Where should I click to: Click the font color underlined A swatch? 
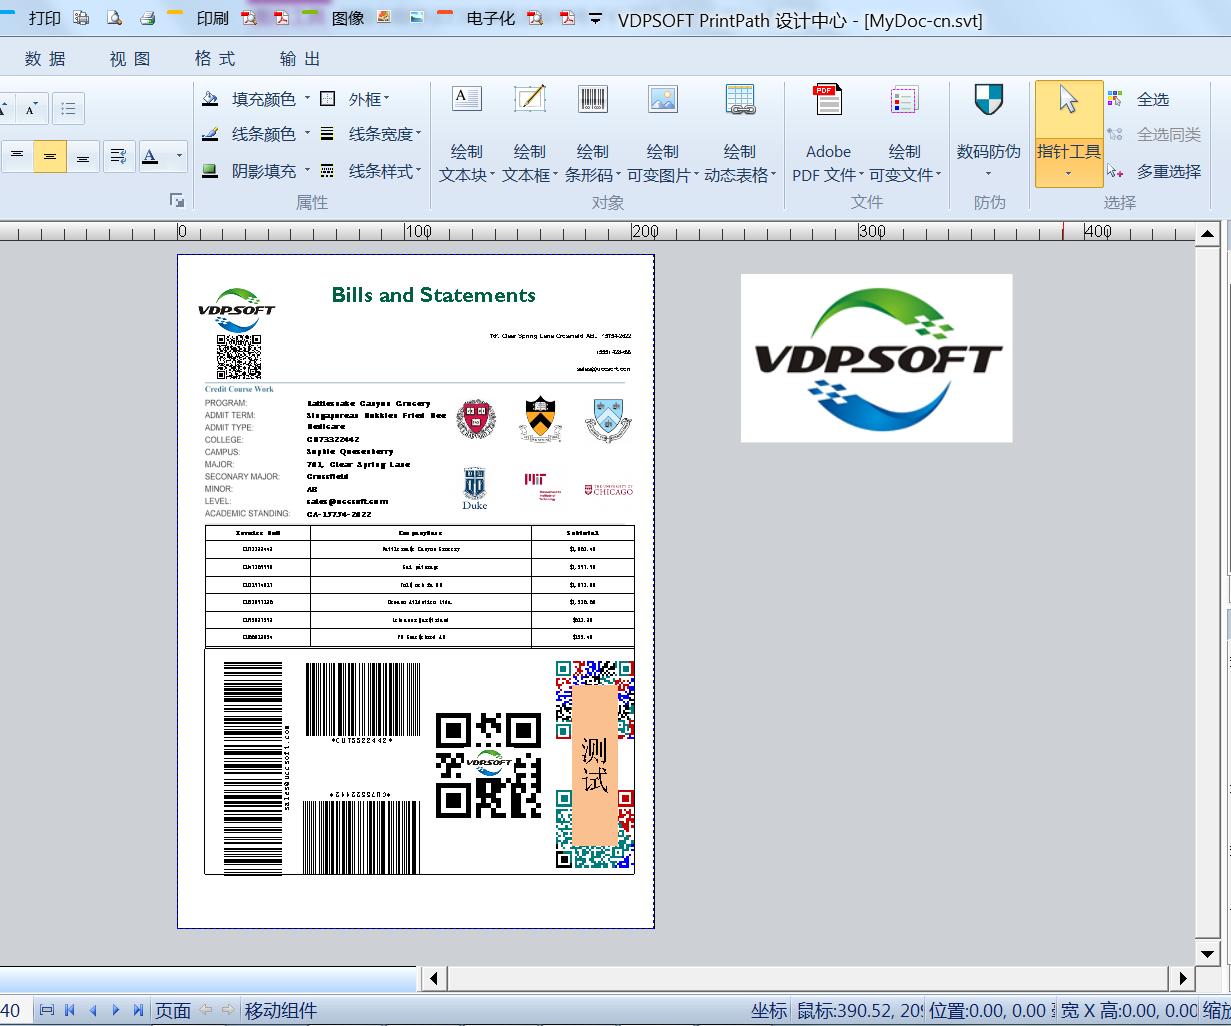[x=151, y=156]
